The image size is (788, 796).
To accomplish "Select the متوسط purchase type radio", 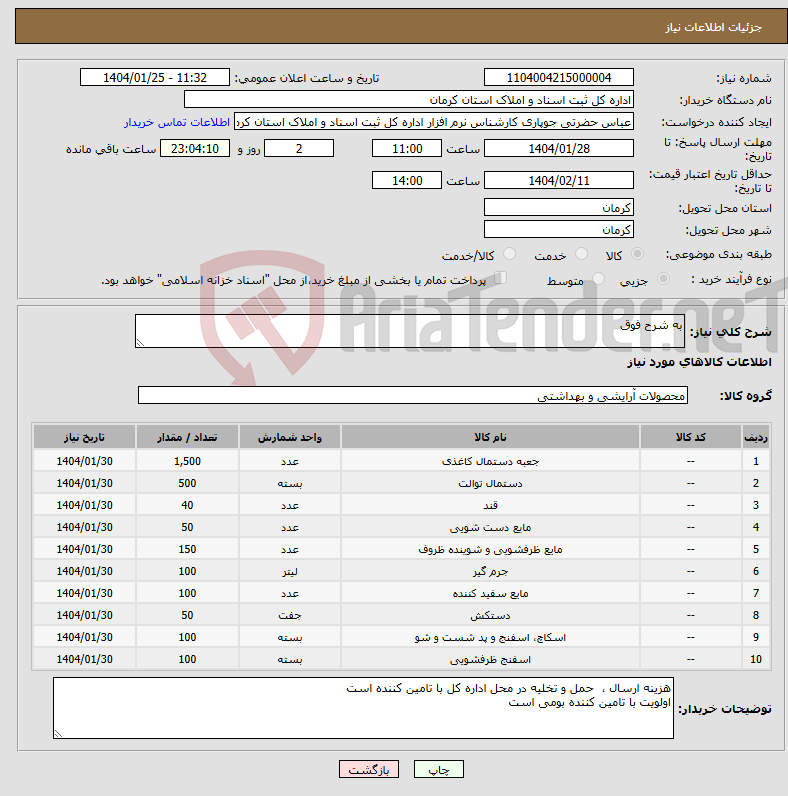I will point(599,279).
